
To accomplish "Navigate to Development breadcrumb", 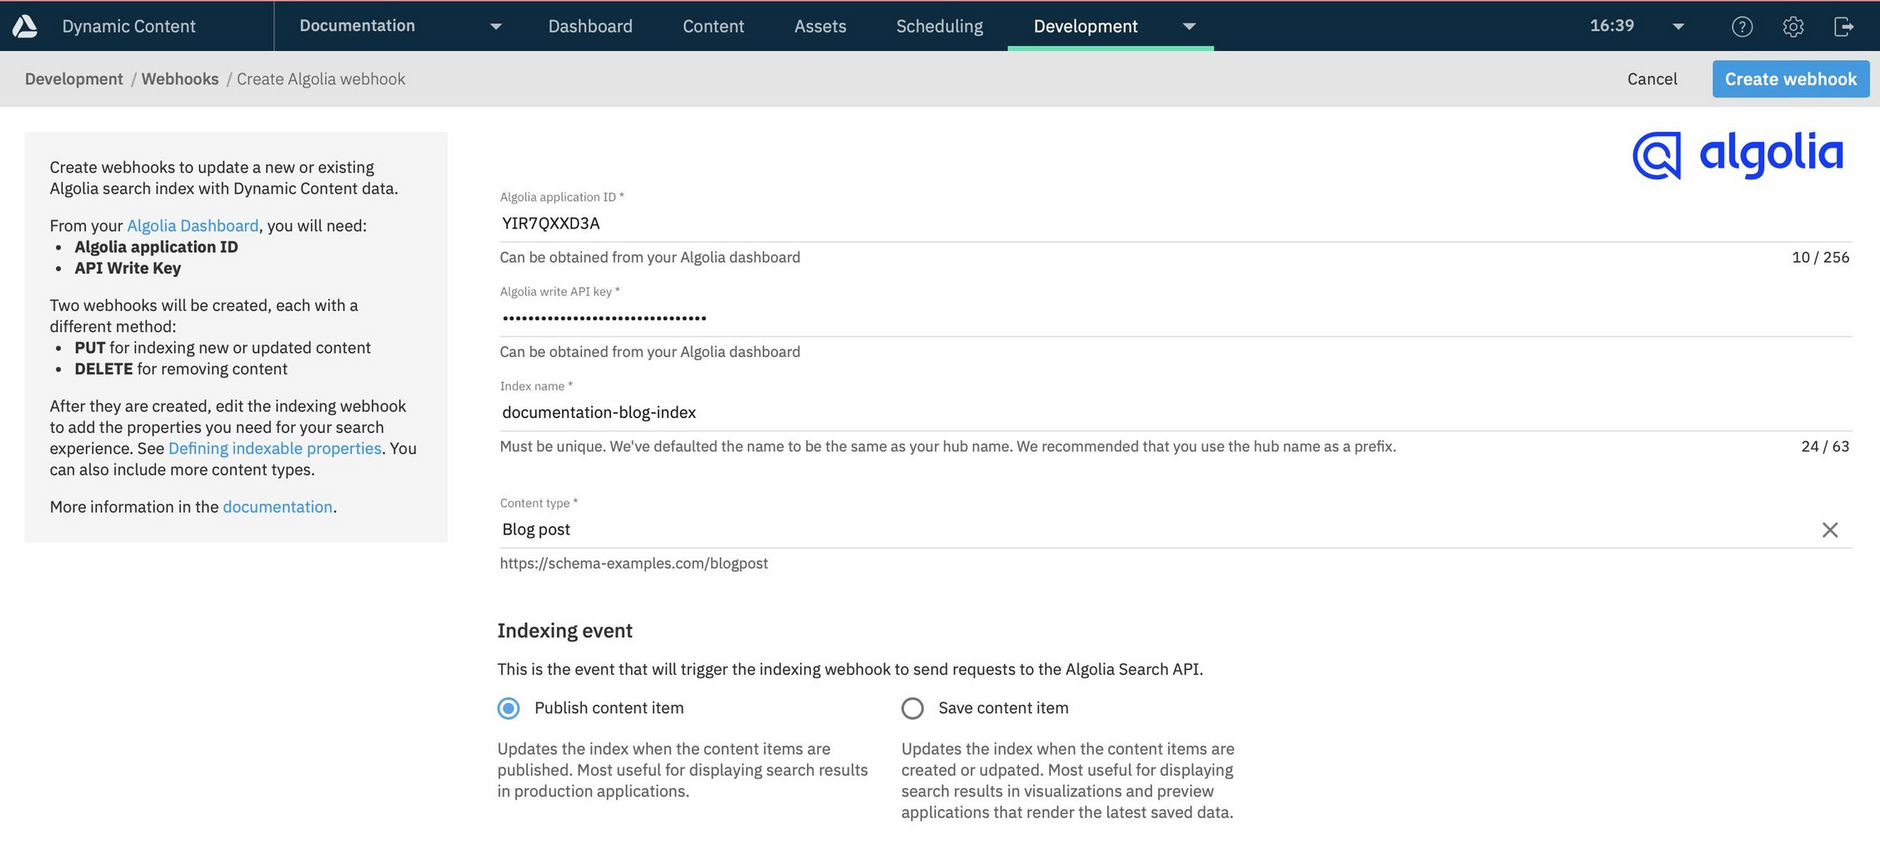I will tap(74, 79).
